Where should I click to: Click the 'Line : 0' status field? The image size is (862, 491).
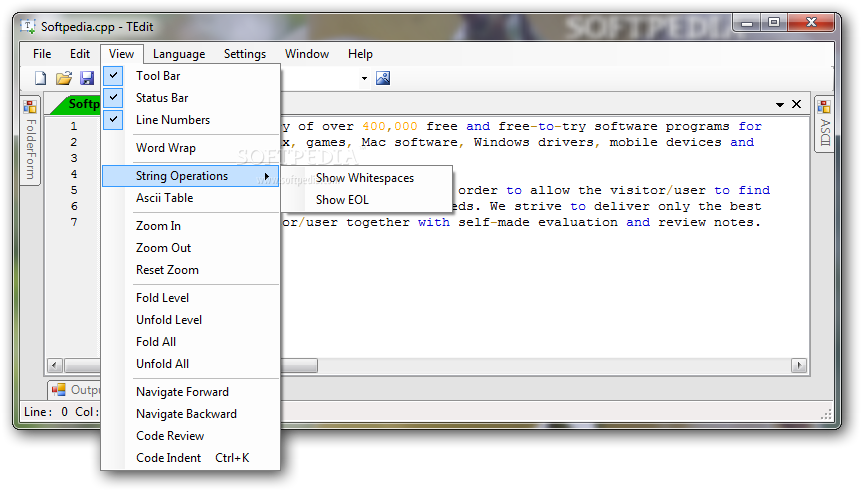click(46, 412)
